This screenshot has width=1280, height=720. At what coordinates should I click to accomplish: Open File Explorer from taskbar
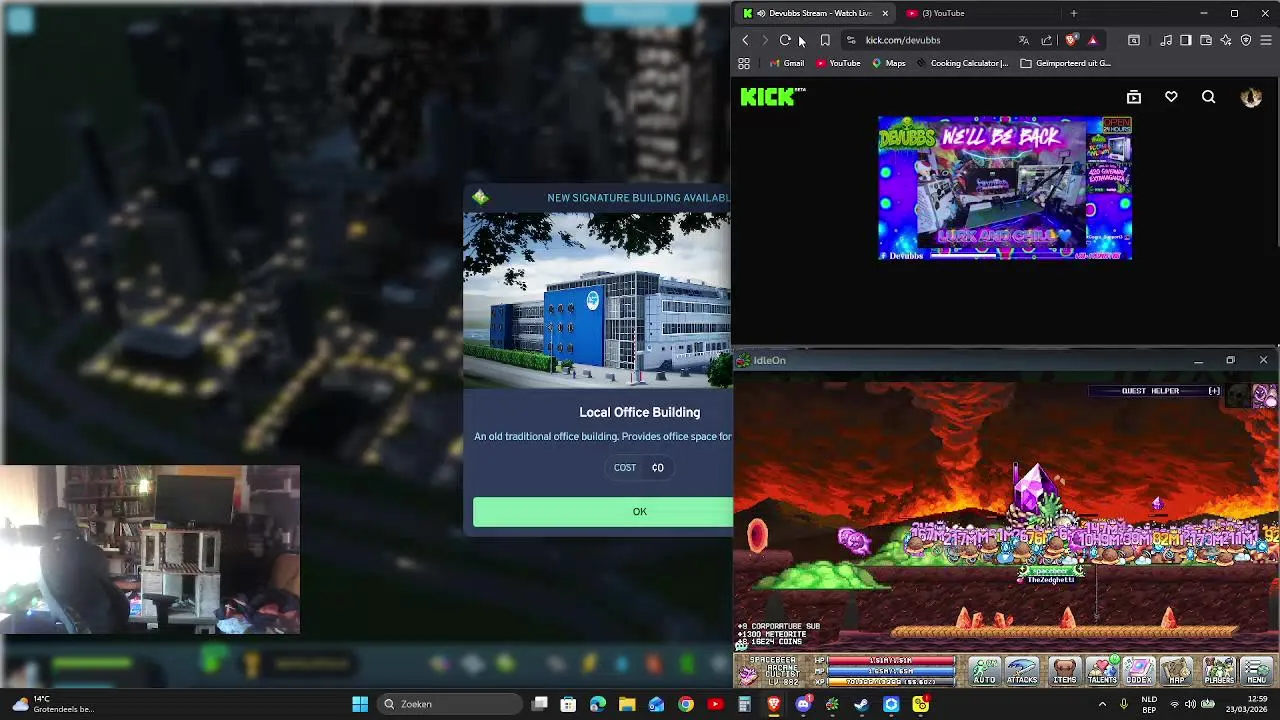tap(627, 704)
